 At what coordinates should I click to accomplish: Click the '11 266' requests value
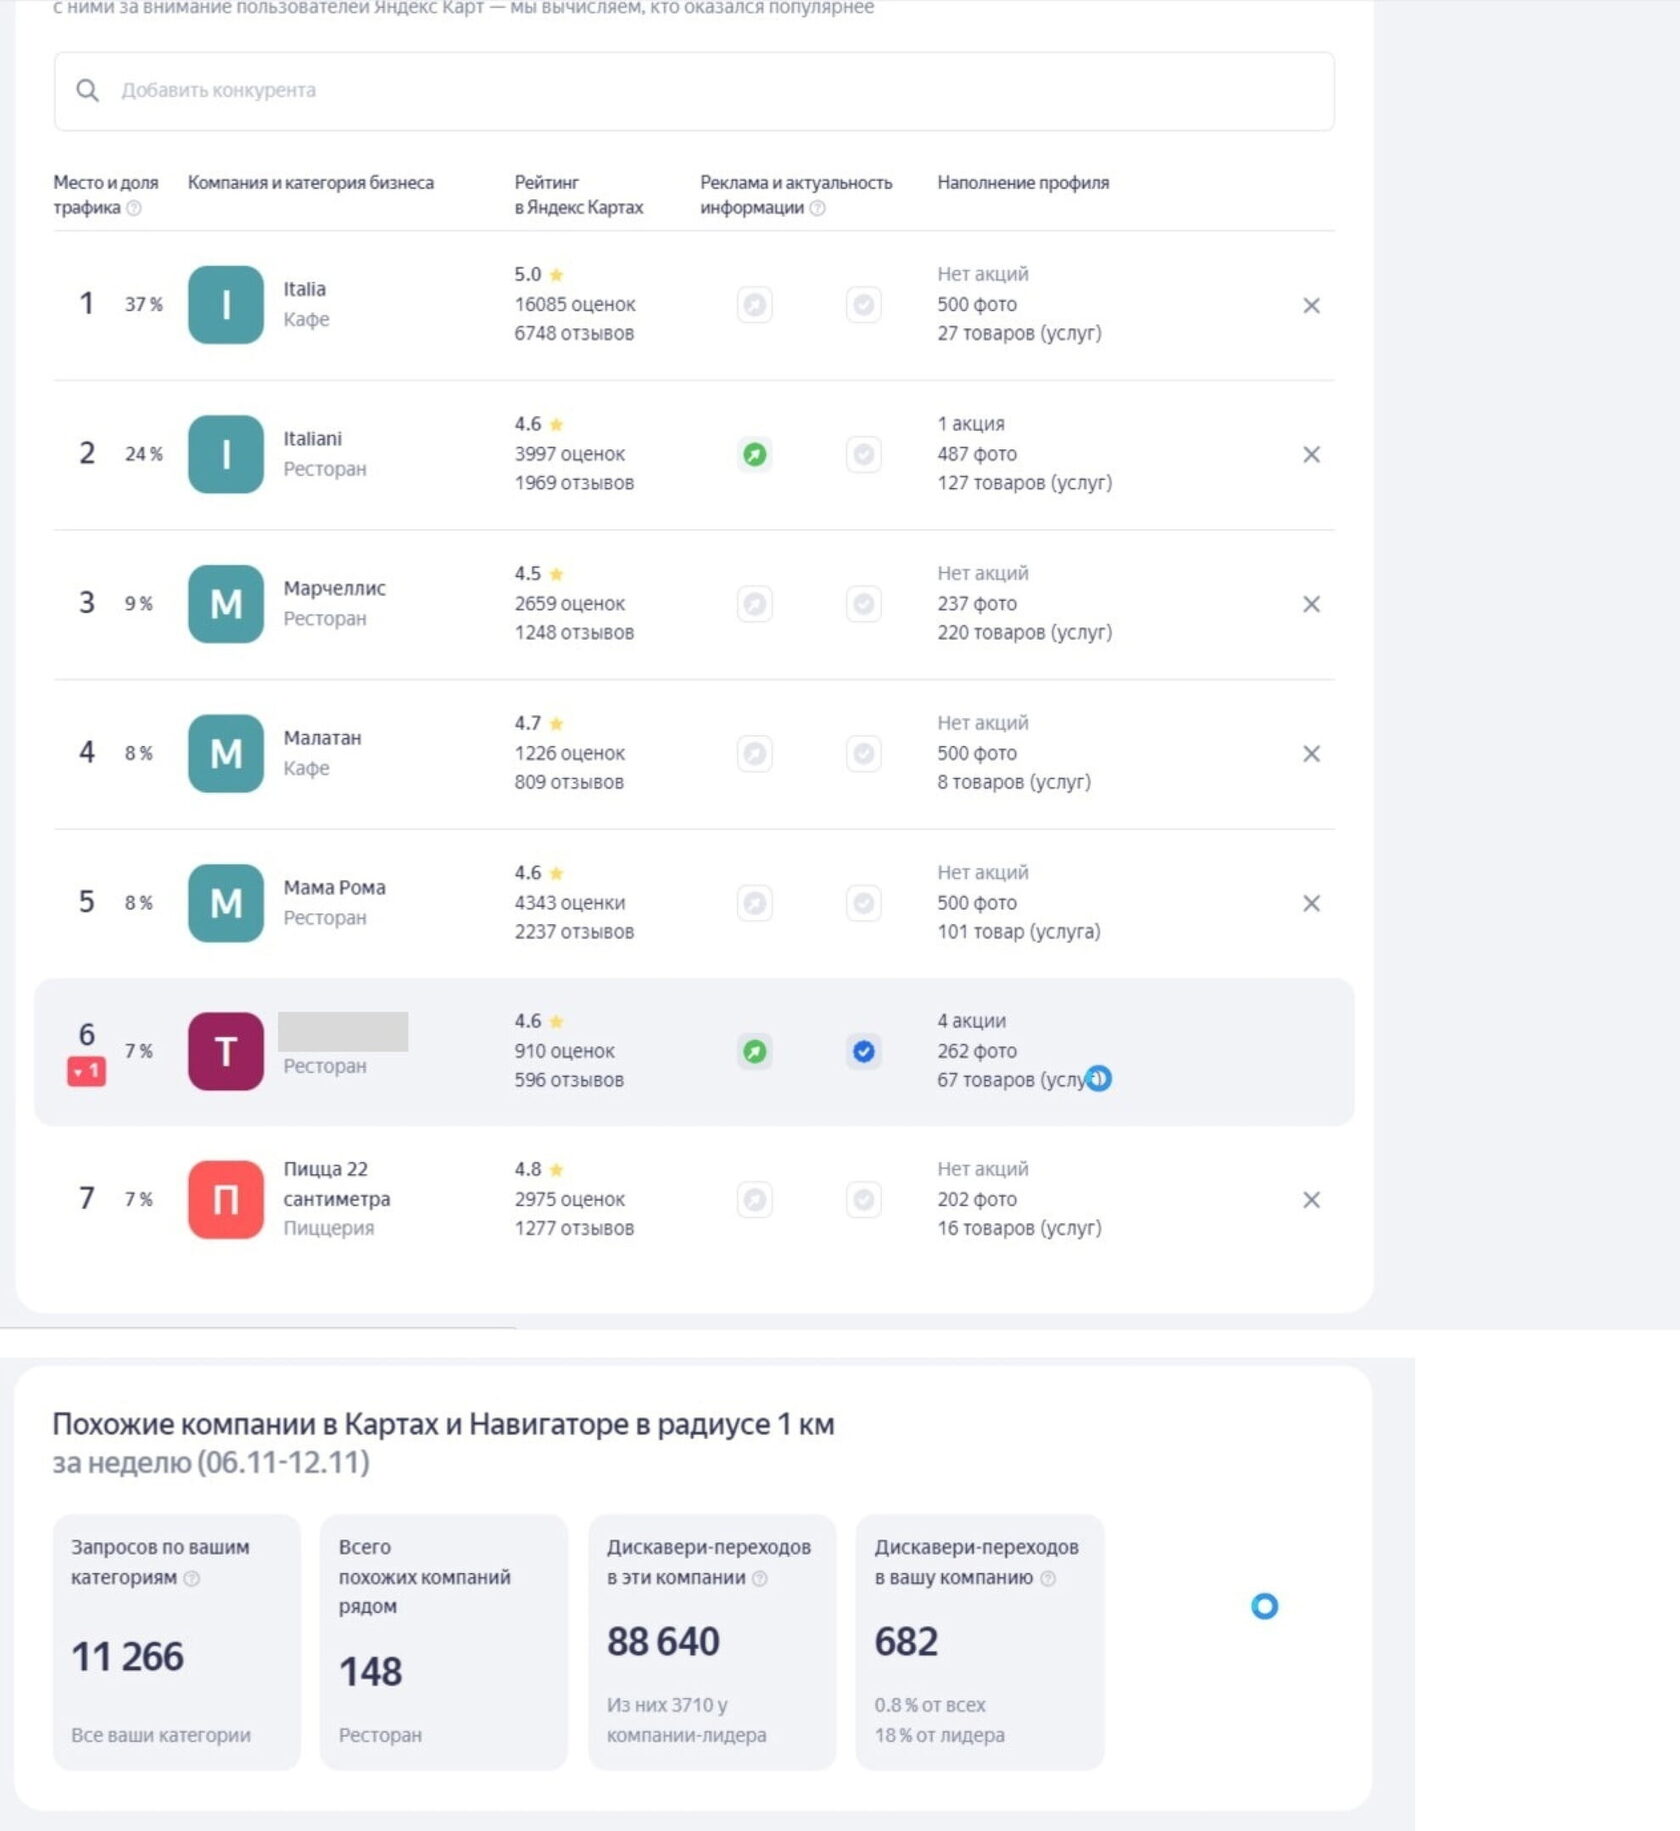click(128, 1656)
